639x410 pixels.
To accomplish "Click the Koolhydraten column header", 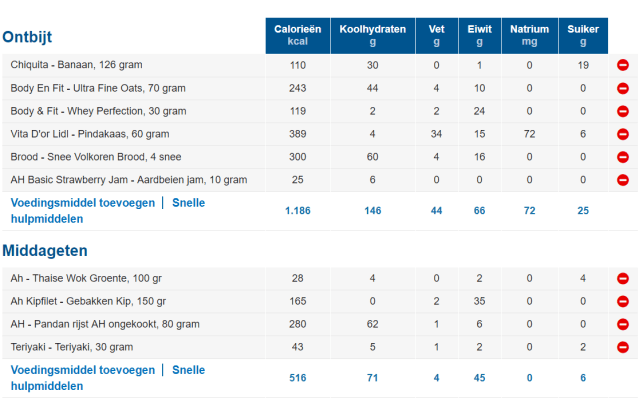I will pyautogui.click(x=372, y=36).
